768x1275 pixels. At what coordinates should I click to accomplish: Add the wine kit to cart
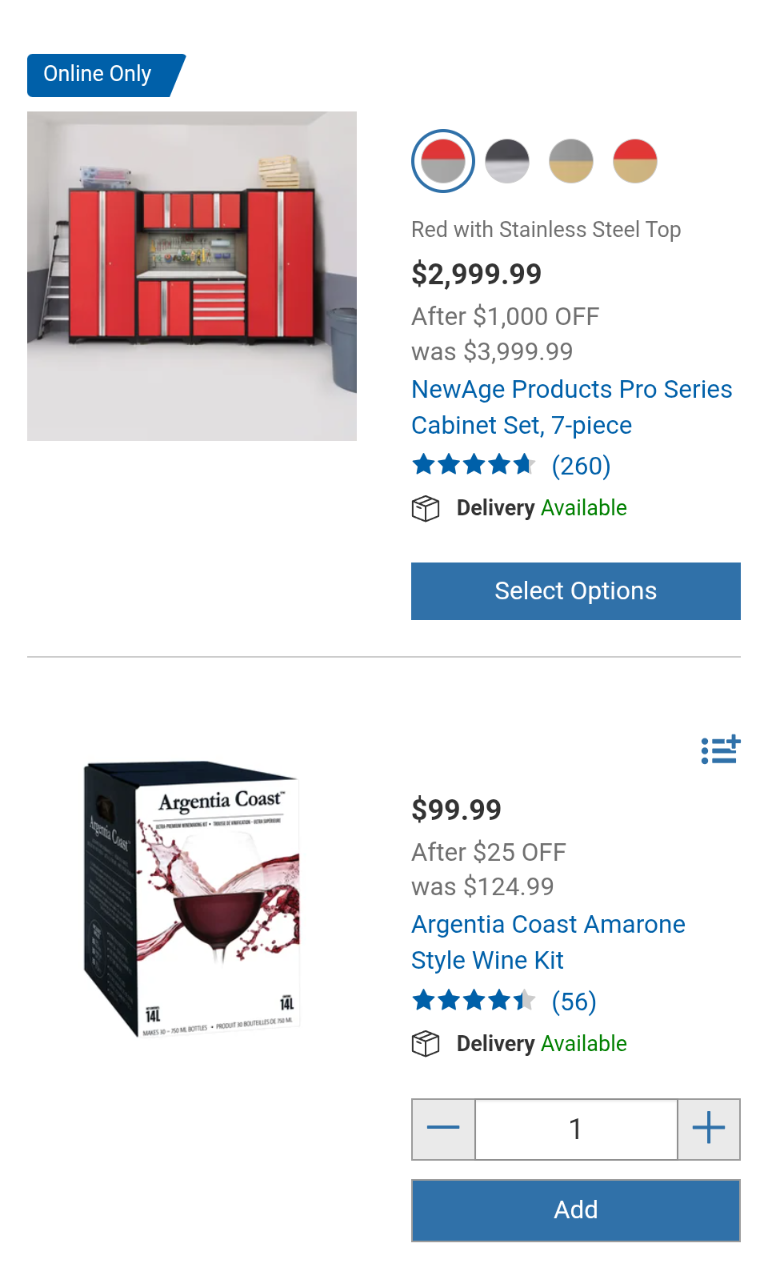point(575,1210)
